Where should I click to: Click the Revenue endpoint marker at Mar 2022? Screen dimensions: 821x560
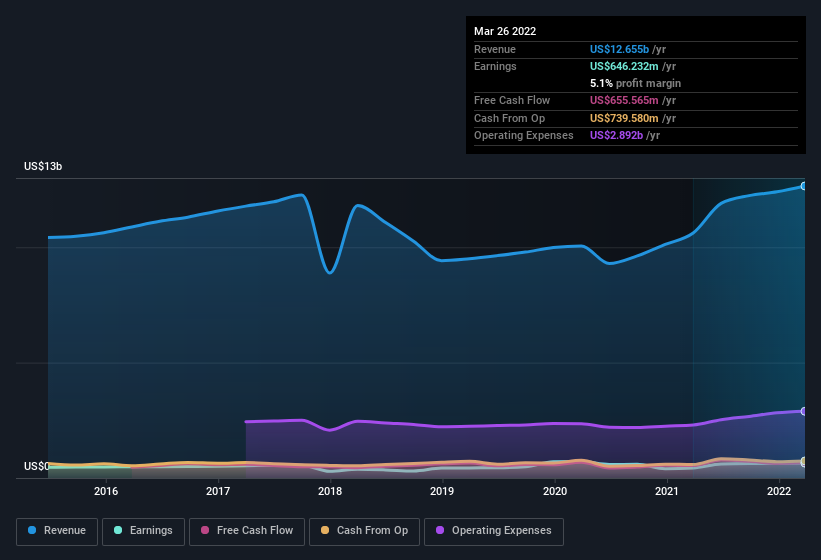coord(803,186)
